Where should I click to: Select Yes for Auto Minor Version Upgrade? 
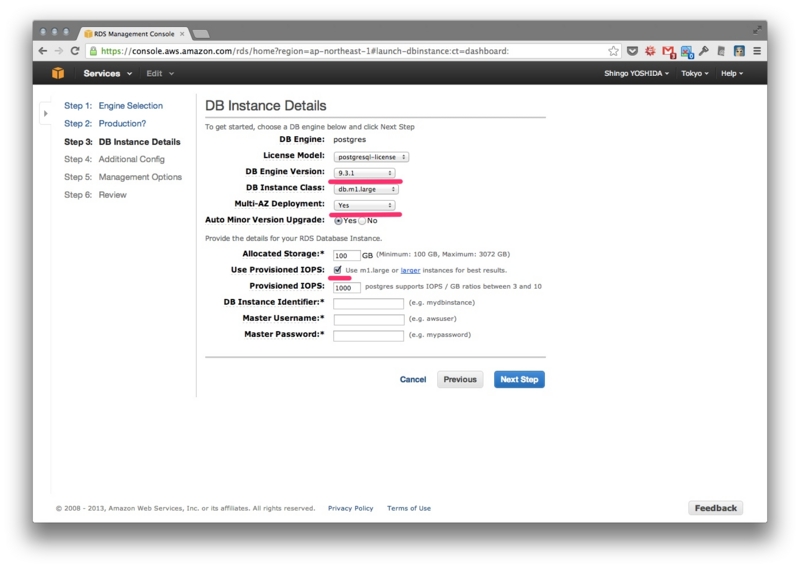pyautogui.click(x=338, y=221)
